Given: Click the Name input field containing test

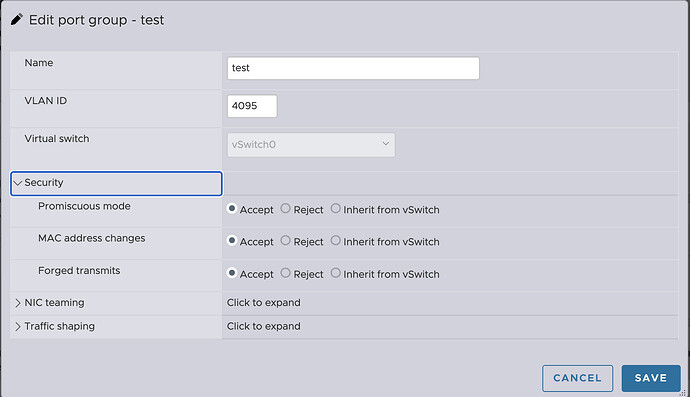Looking at the screenshot, I should click(353, 68).
